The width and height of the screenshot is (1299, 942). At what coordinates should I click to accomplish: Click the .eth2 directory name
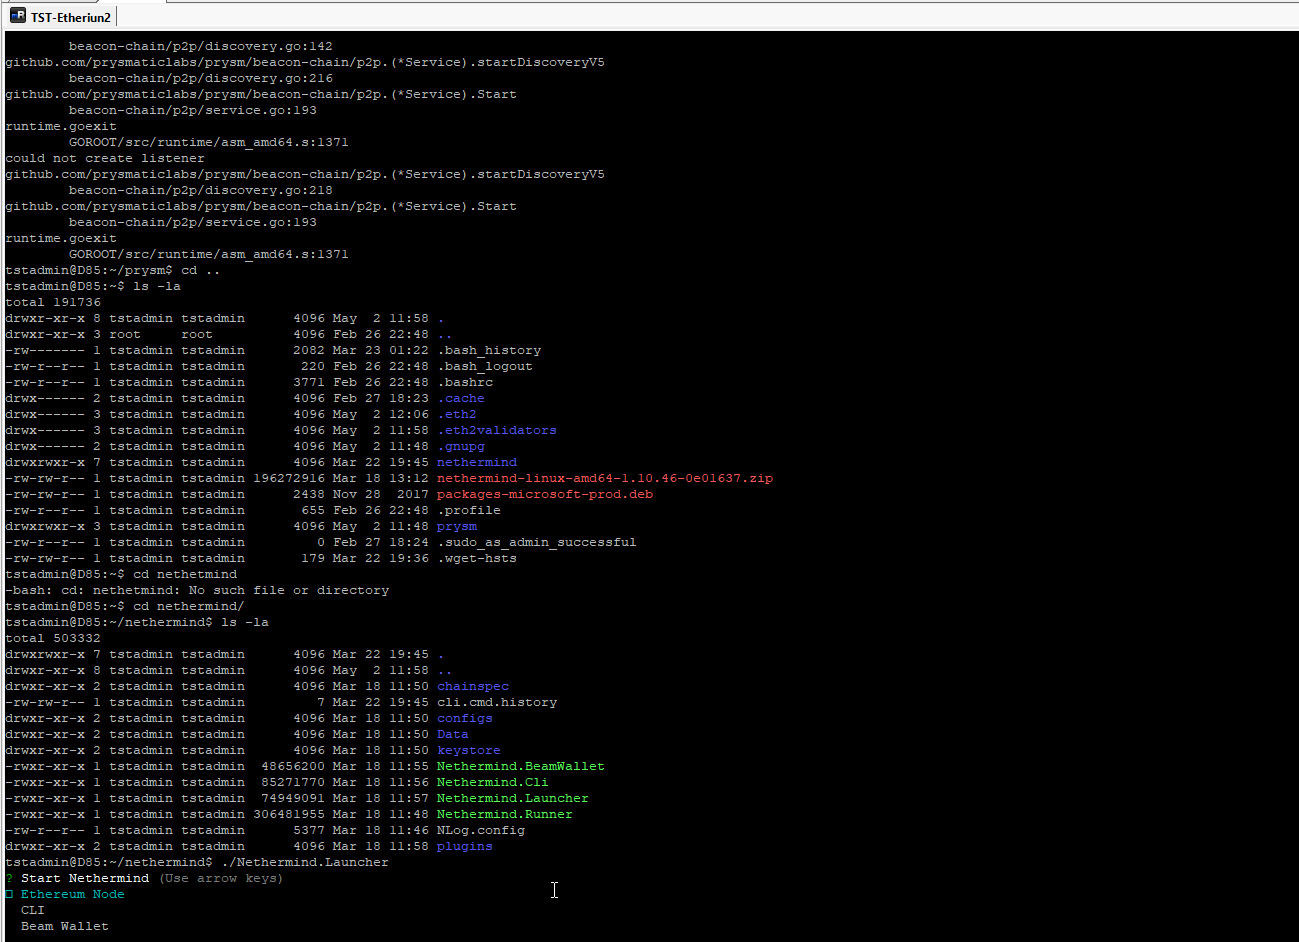pos(457,414)
